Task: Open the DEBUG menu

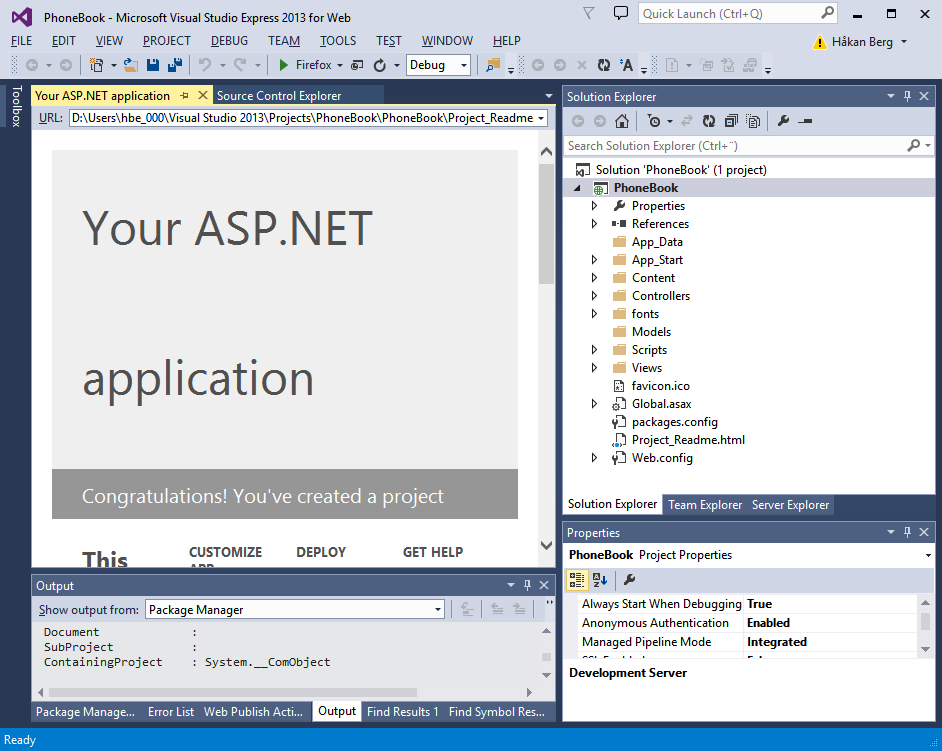Action: tap(229, 41)
